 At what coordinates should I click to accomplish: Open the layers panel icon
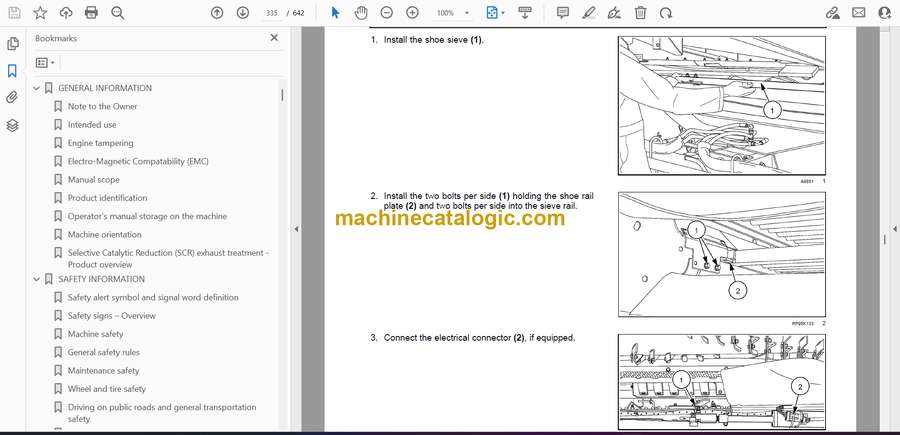[x=12, y=125]
